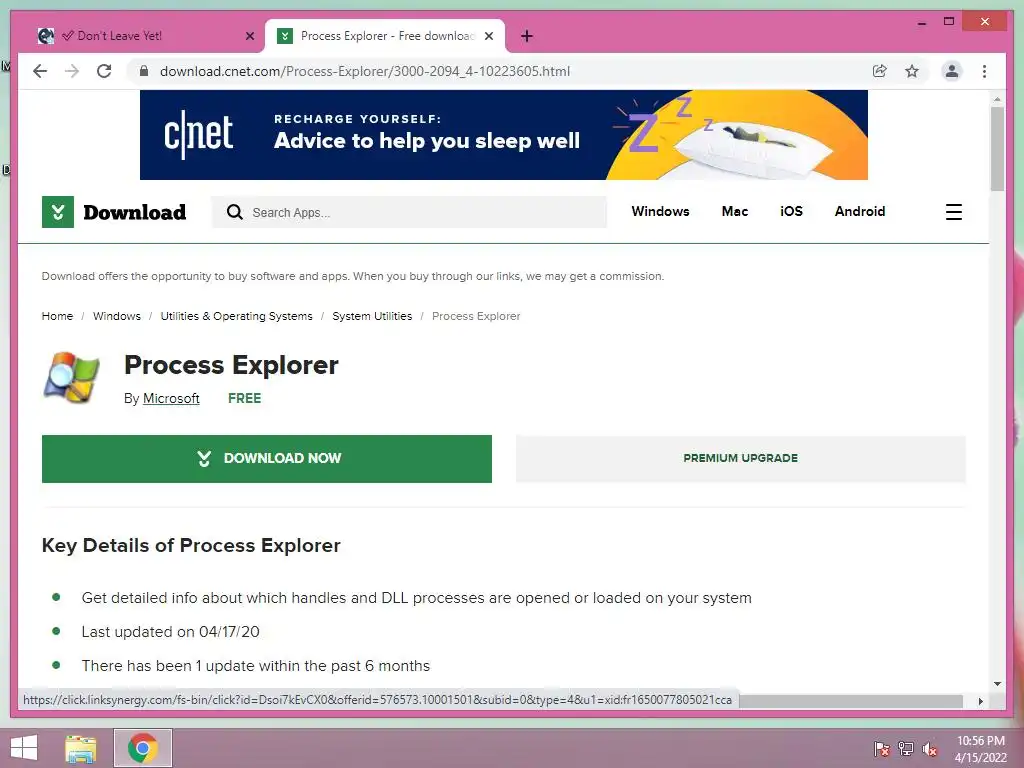Image resolution: width=1024 pixels, height=768 pixels.
Task: Reload the page with the refresh icon
Action: (104, 71)
